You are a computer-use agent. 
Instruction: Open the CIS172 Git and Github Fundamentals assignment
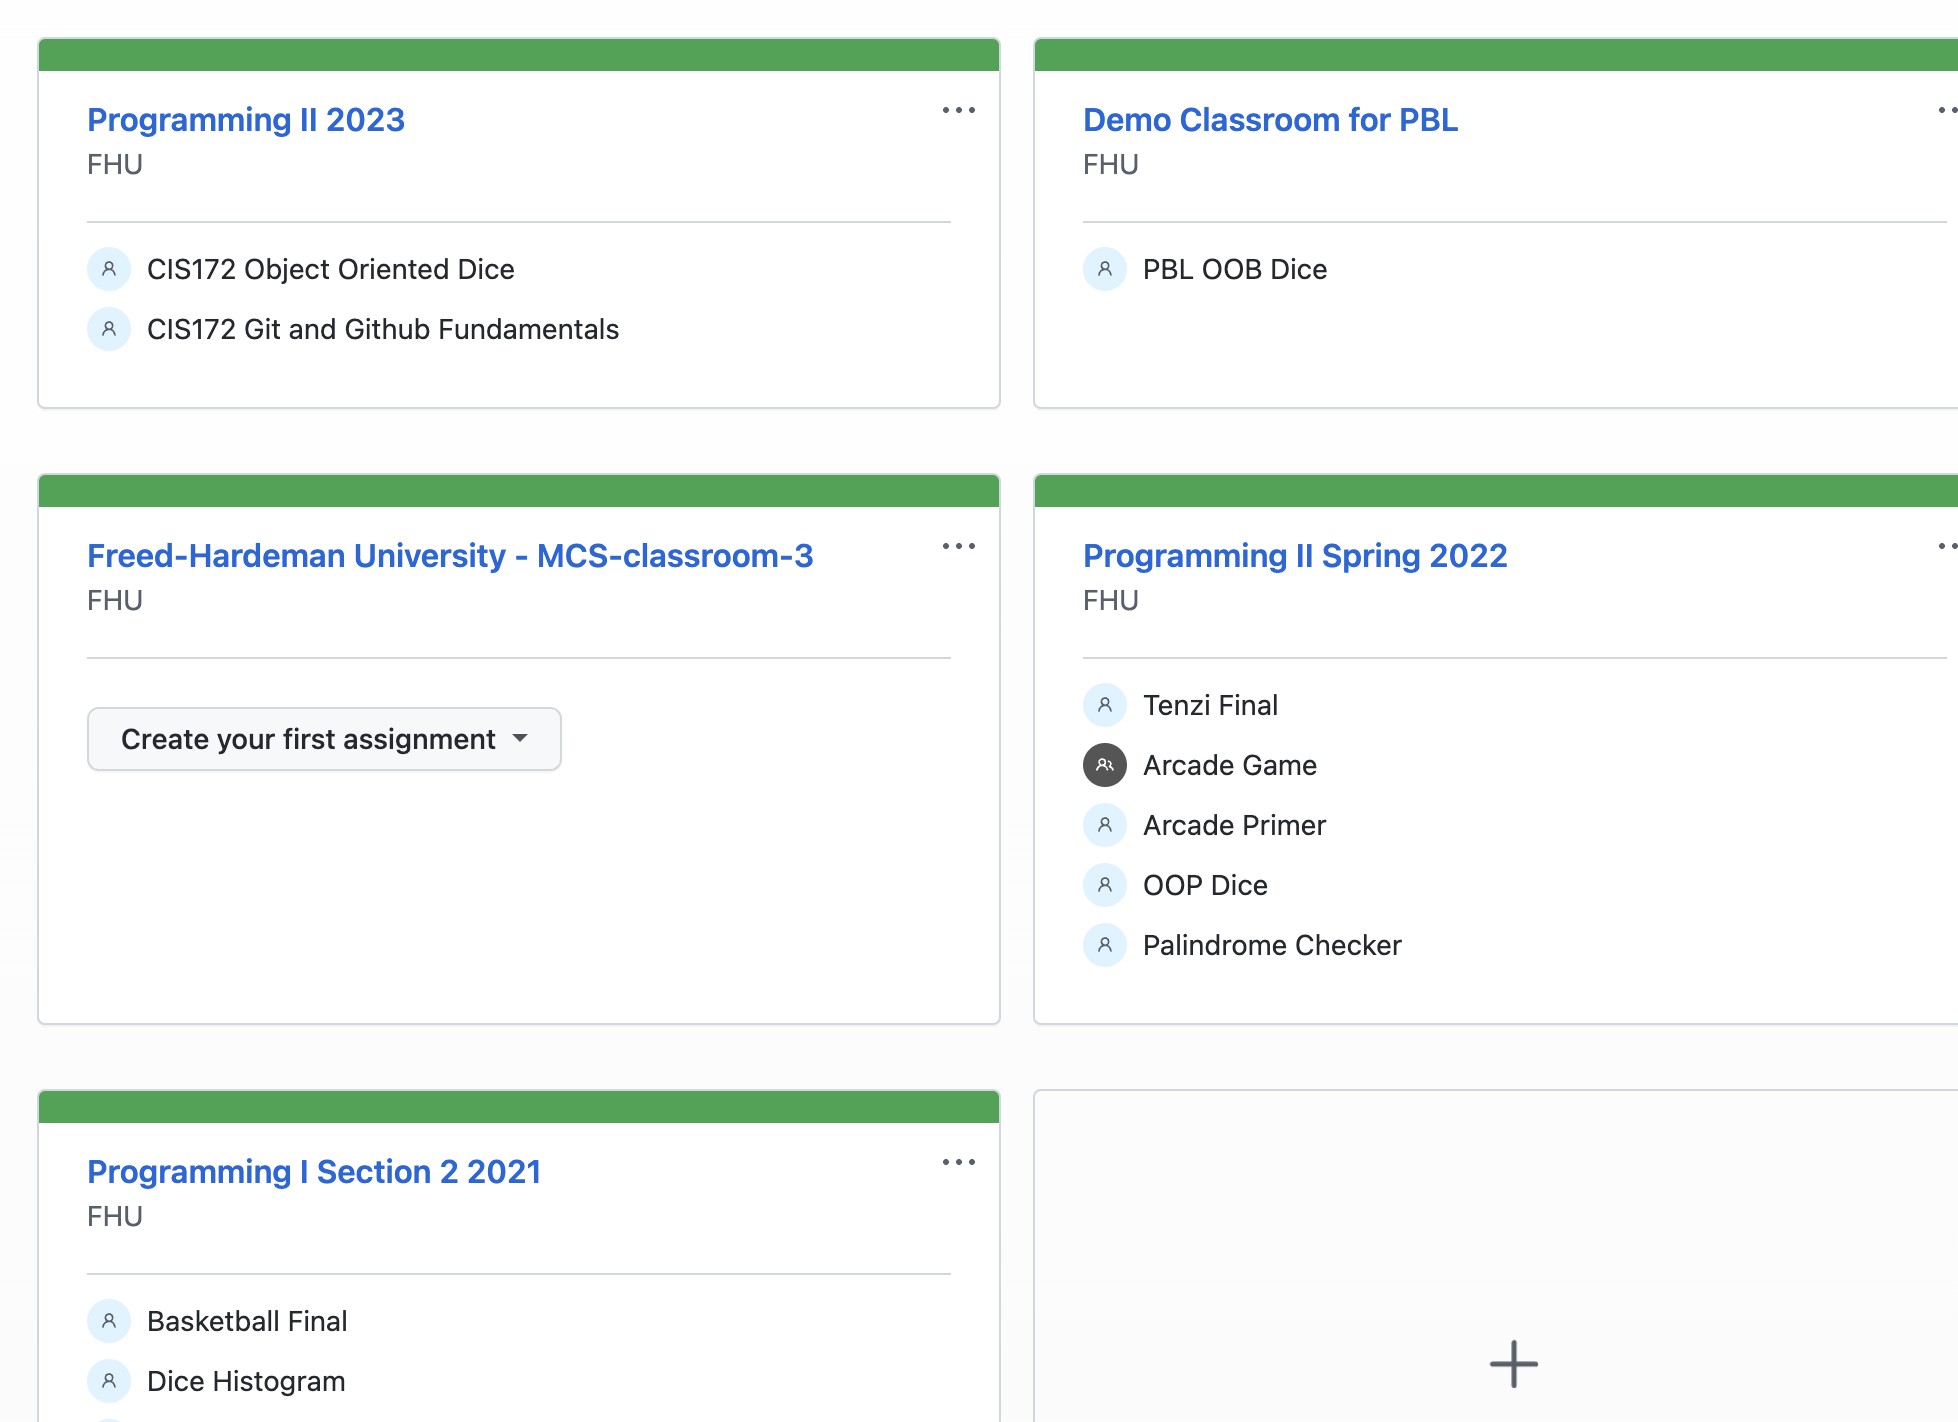(383, 329)
